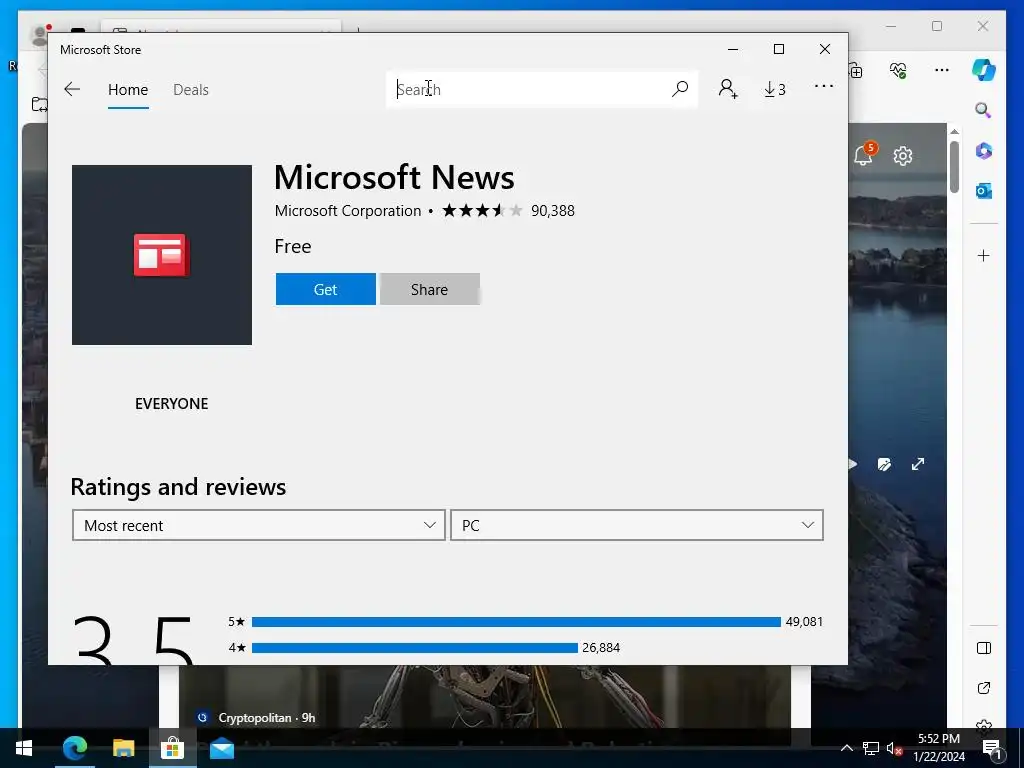Open the sign-in account icon
1024x768 pixels.
click(728, 89)
